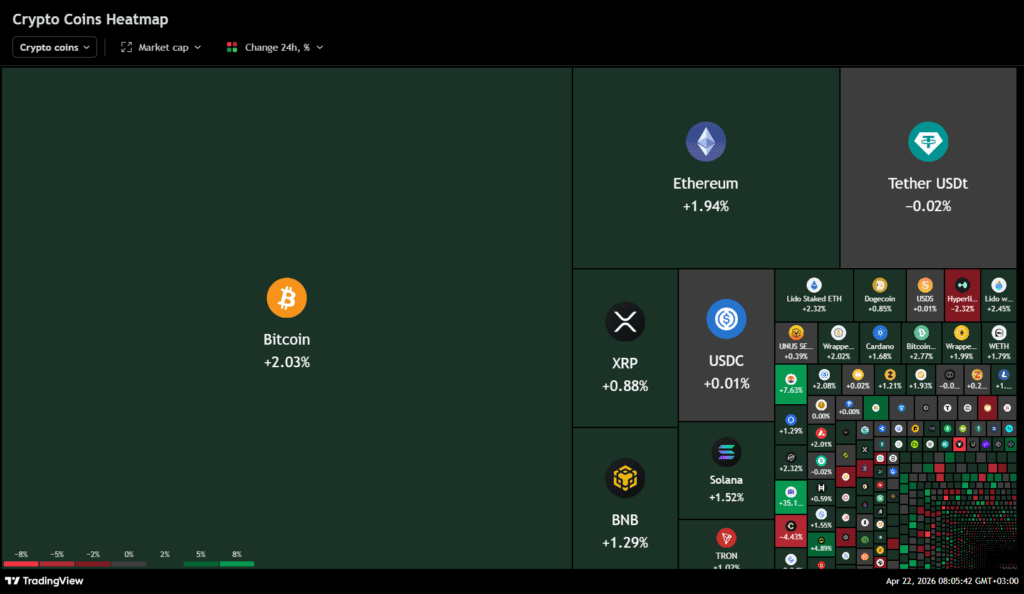The image size is (1024, 594).
Task: Open the Change 24h, % color selector
Action: pyautogui.click(x=275, y=47)
